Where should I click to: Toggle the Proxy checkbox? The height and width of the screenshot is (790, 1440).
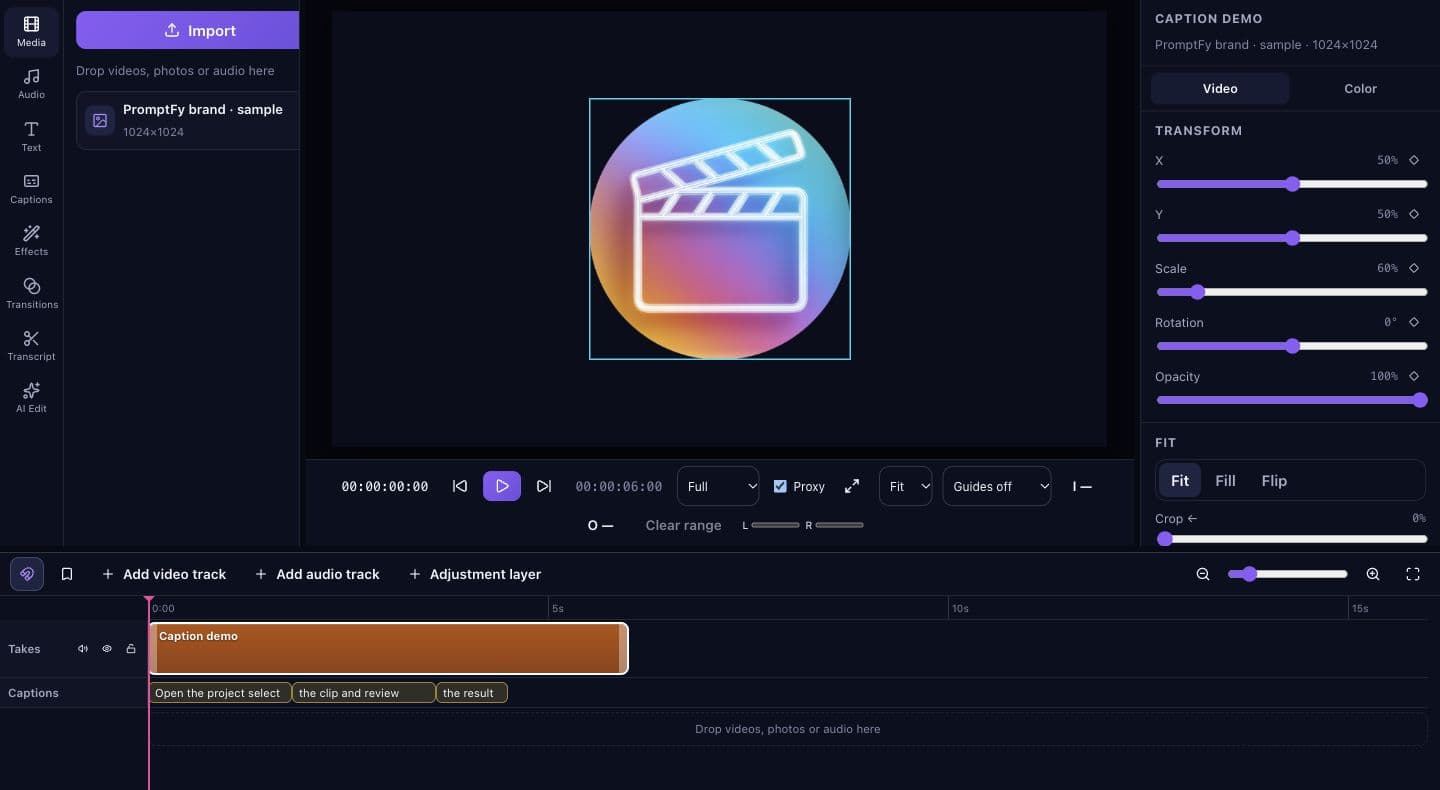pos(780,486)
